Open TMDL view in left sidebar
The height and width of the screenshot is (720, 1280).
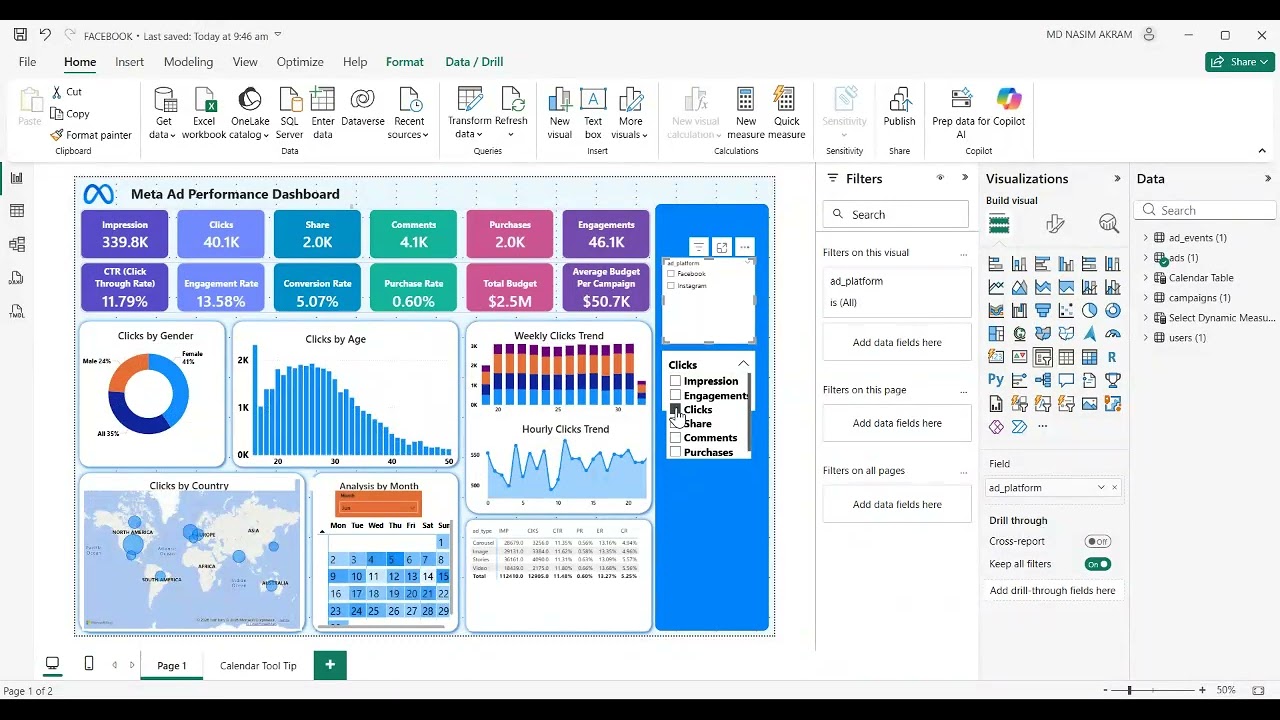coord(16,311)
